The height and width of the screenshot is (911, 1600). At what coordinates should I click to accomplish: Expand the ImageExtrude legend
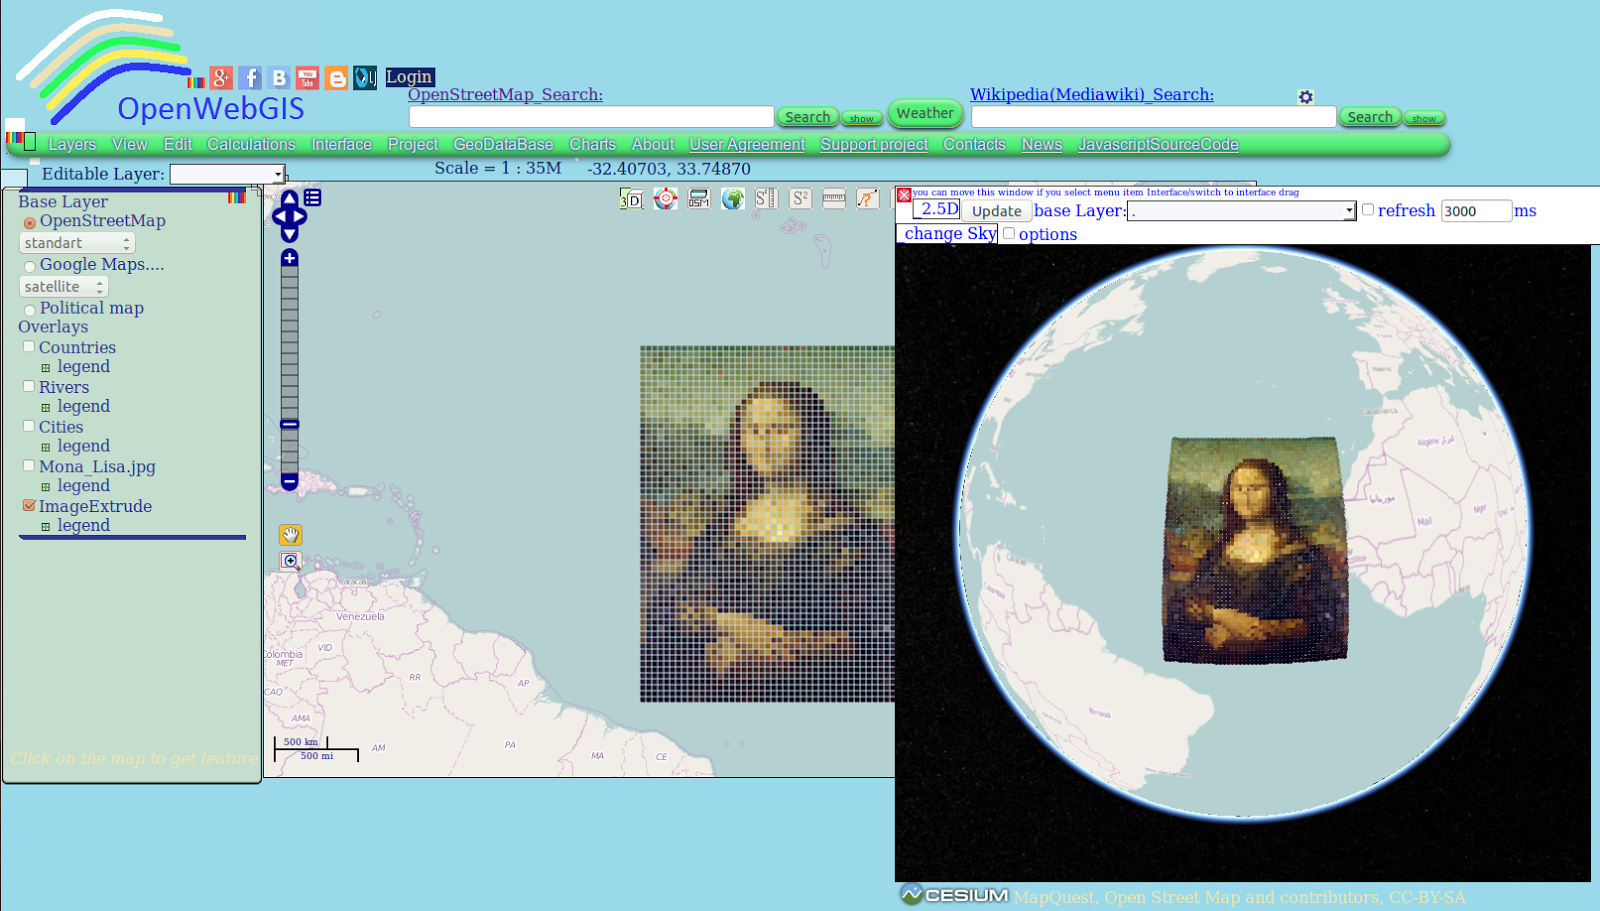click(45, 527)
